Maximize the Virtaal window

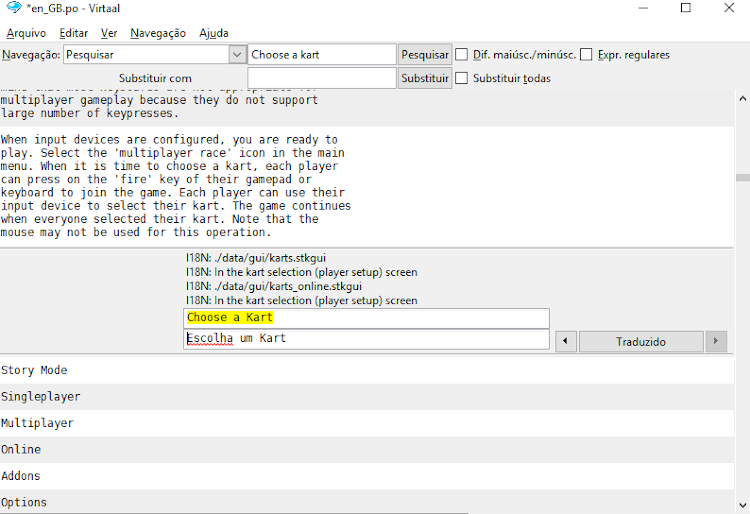pyautogui.click(x=685, y=8)
